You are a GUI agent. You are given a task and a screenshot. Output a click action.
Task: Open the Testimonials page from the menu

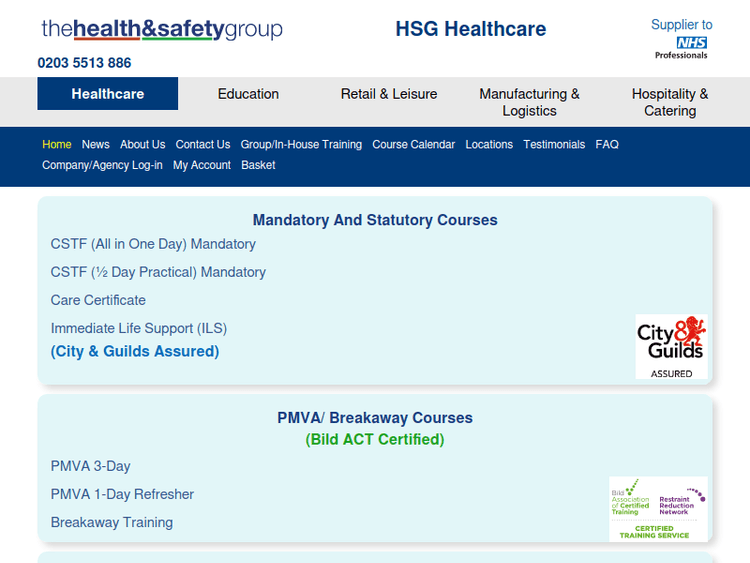(554, 144)
